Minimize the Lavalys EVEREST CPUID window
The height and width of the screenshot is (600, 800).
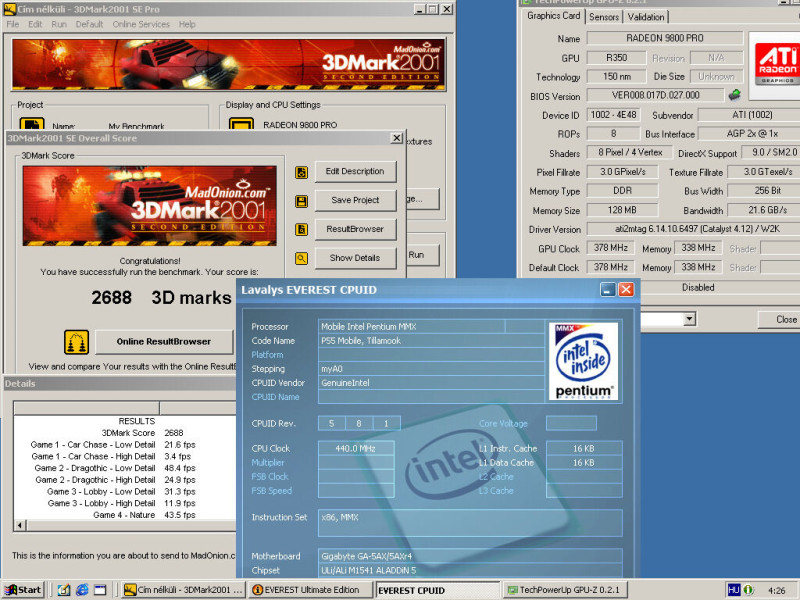pyautogui.click(x=607, y=290)
